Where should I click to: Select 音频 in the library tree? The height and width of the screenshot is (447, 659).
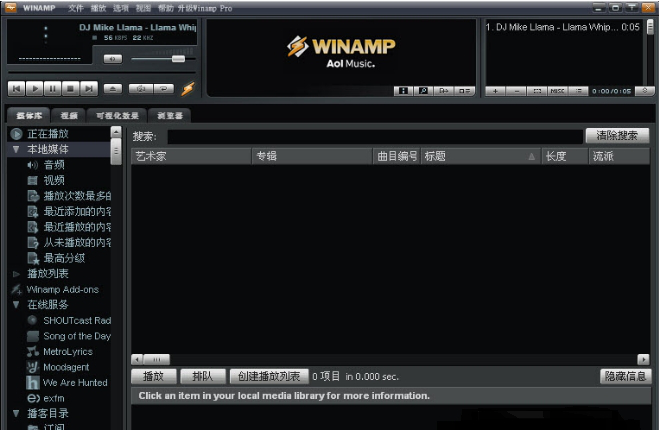(54, 165)
